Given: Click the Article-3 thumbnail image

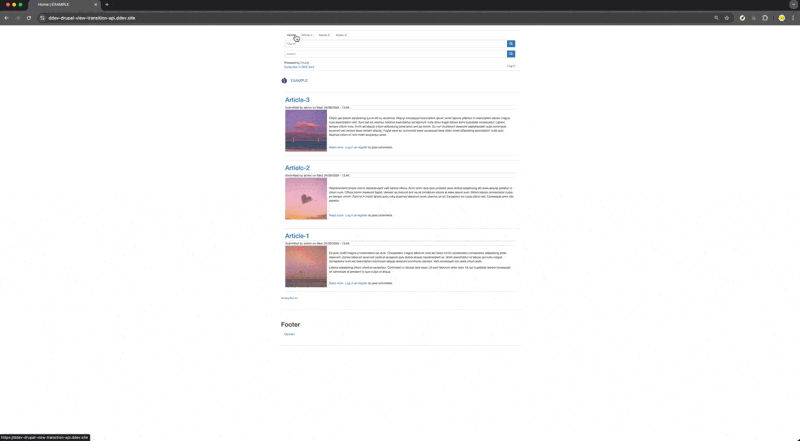Looking at the screenshot, I should tap(305, 131).
